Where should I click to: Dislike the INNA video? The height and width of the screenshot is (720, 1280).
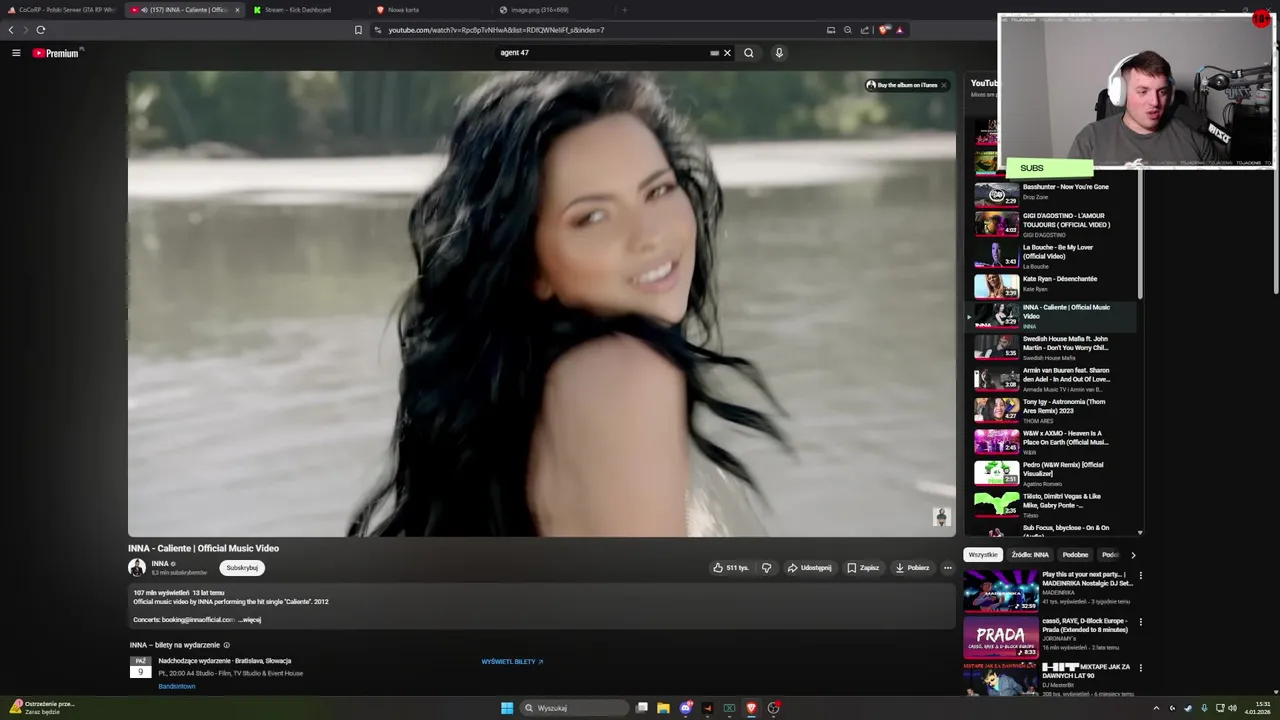(x=767, y=568)
